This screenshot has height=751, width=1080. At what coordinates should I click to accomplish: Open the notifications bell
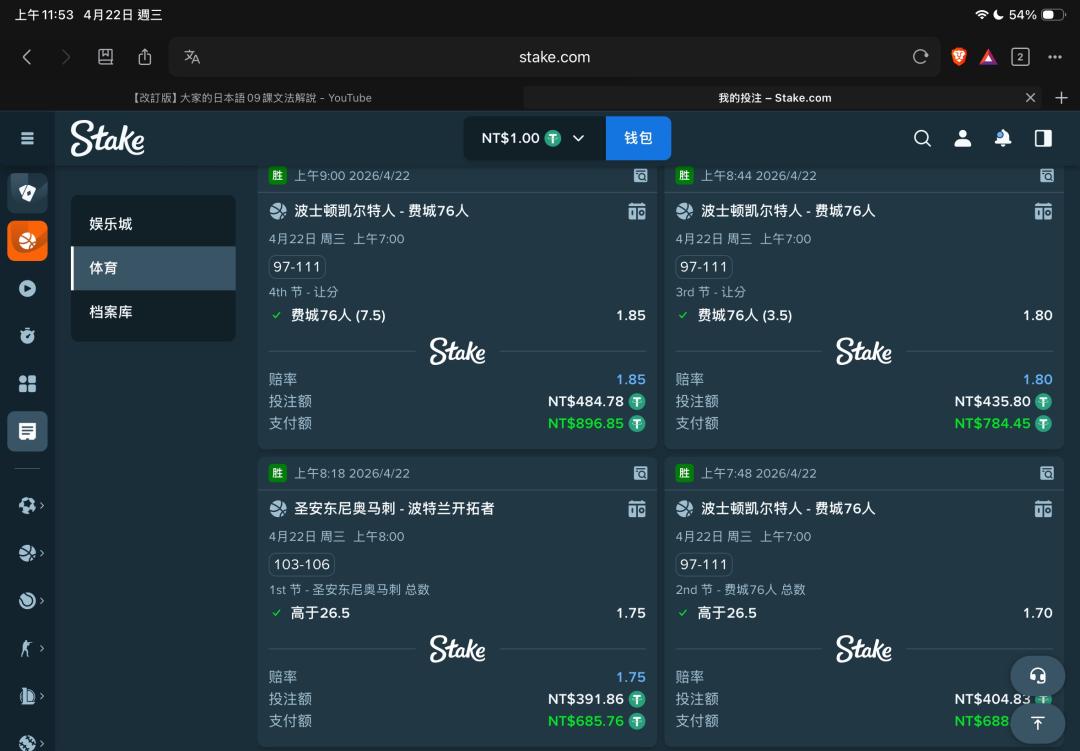coord(1002,138)
